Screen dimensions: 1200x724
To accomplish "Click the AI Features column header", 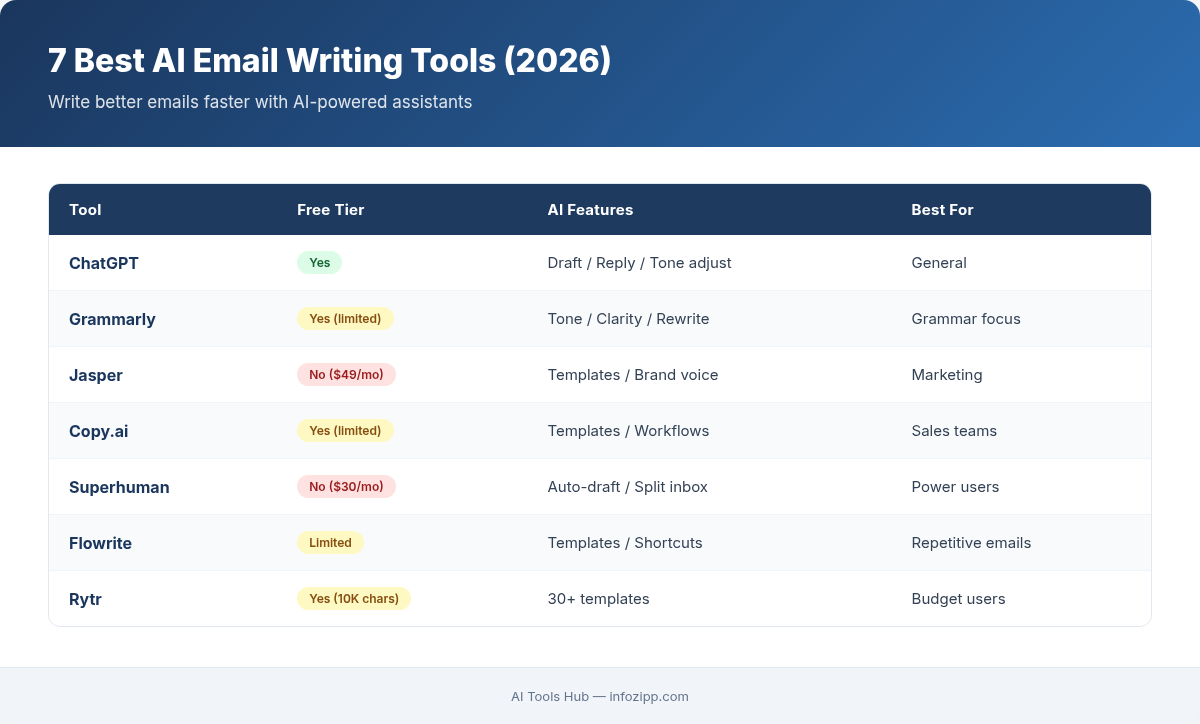I will click(590, 210).
